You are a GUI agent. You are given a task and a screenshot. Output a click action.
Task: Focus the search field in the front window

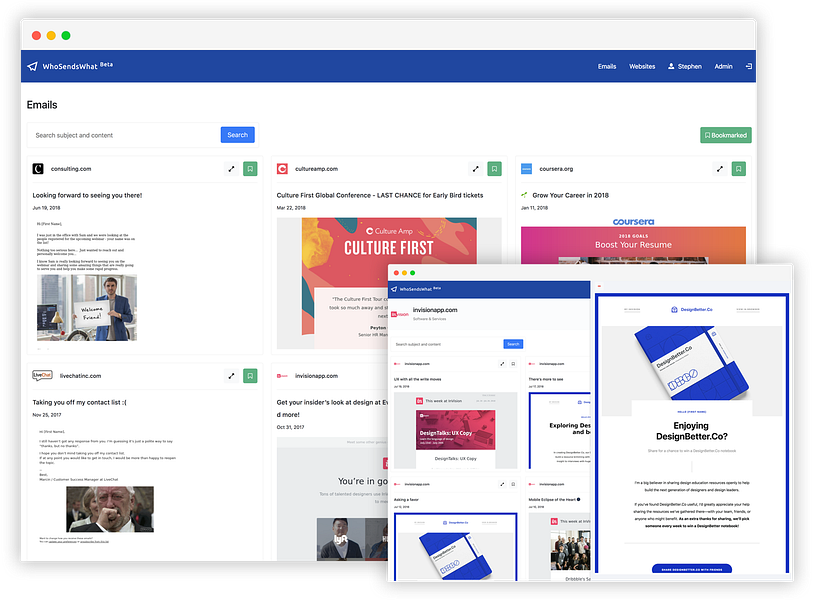pos(448,344)
